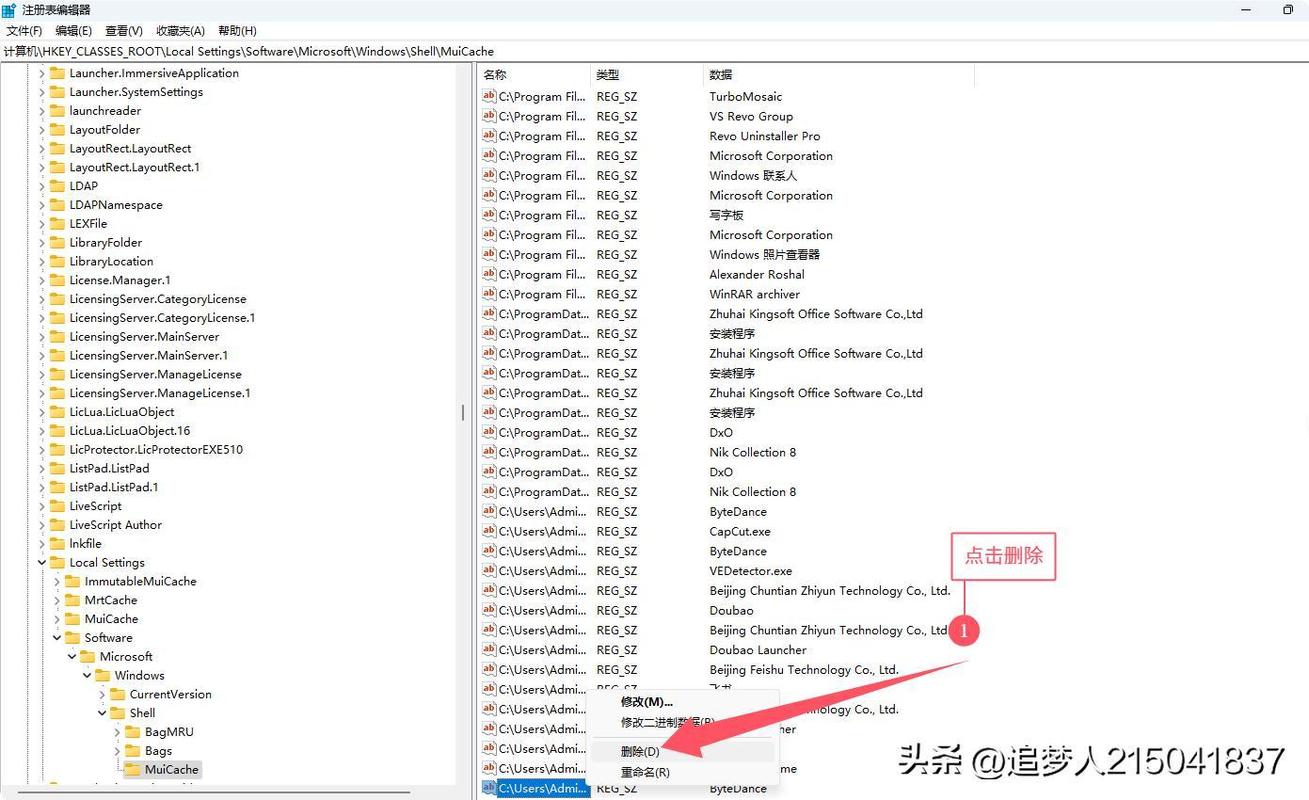Click the folder icon of launchreader key
This screenshot has width=1309, height=800.
[57, 111]
